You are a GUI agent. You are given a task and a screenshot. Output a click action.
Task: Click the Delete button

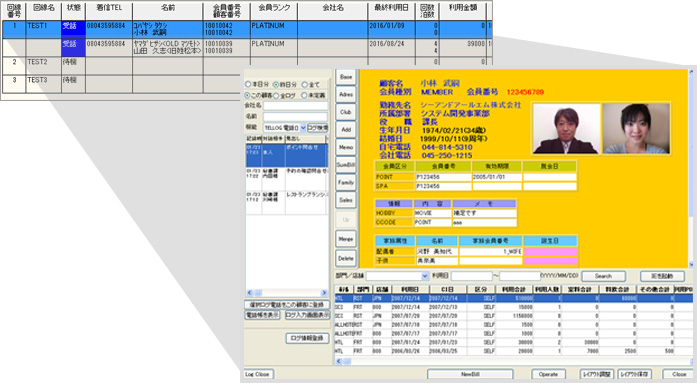tap(346, 258)
